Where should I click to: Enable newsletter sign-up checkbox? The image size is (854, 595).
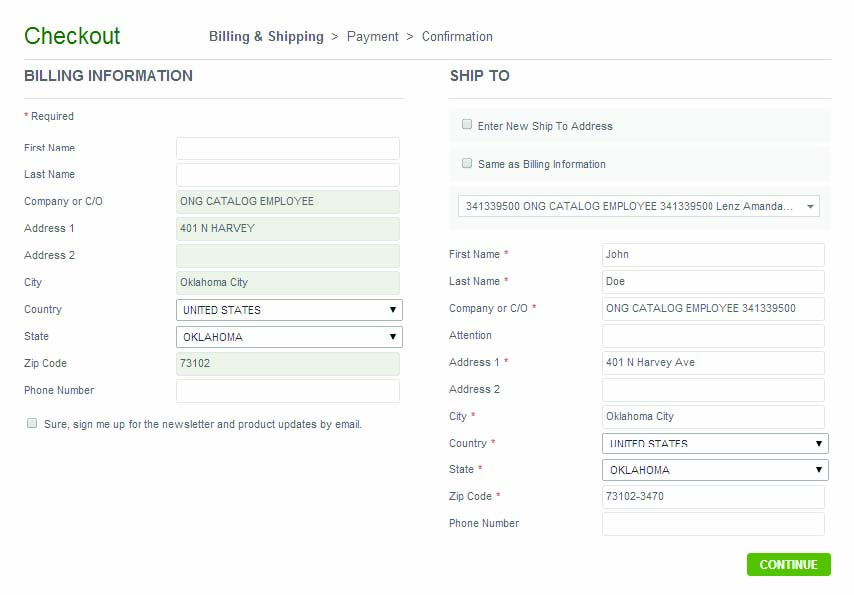[x=33, y=423]
